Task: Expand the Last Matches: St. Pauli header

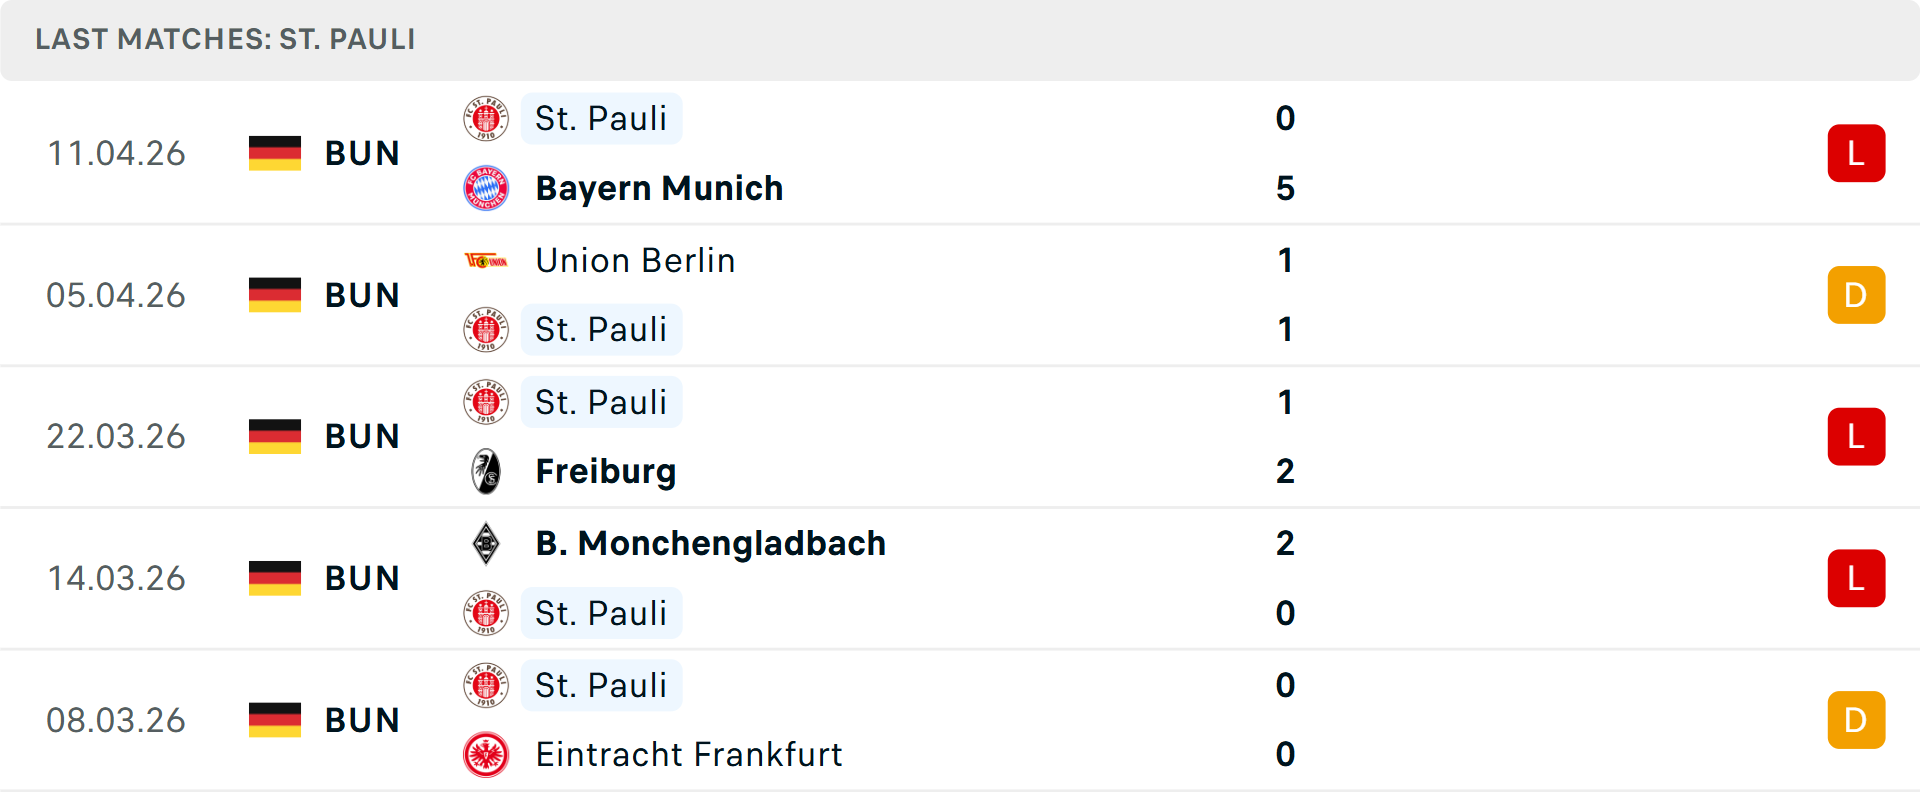Action: [x=224, y=40]
